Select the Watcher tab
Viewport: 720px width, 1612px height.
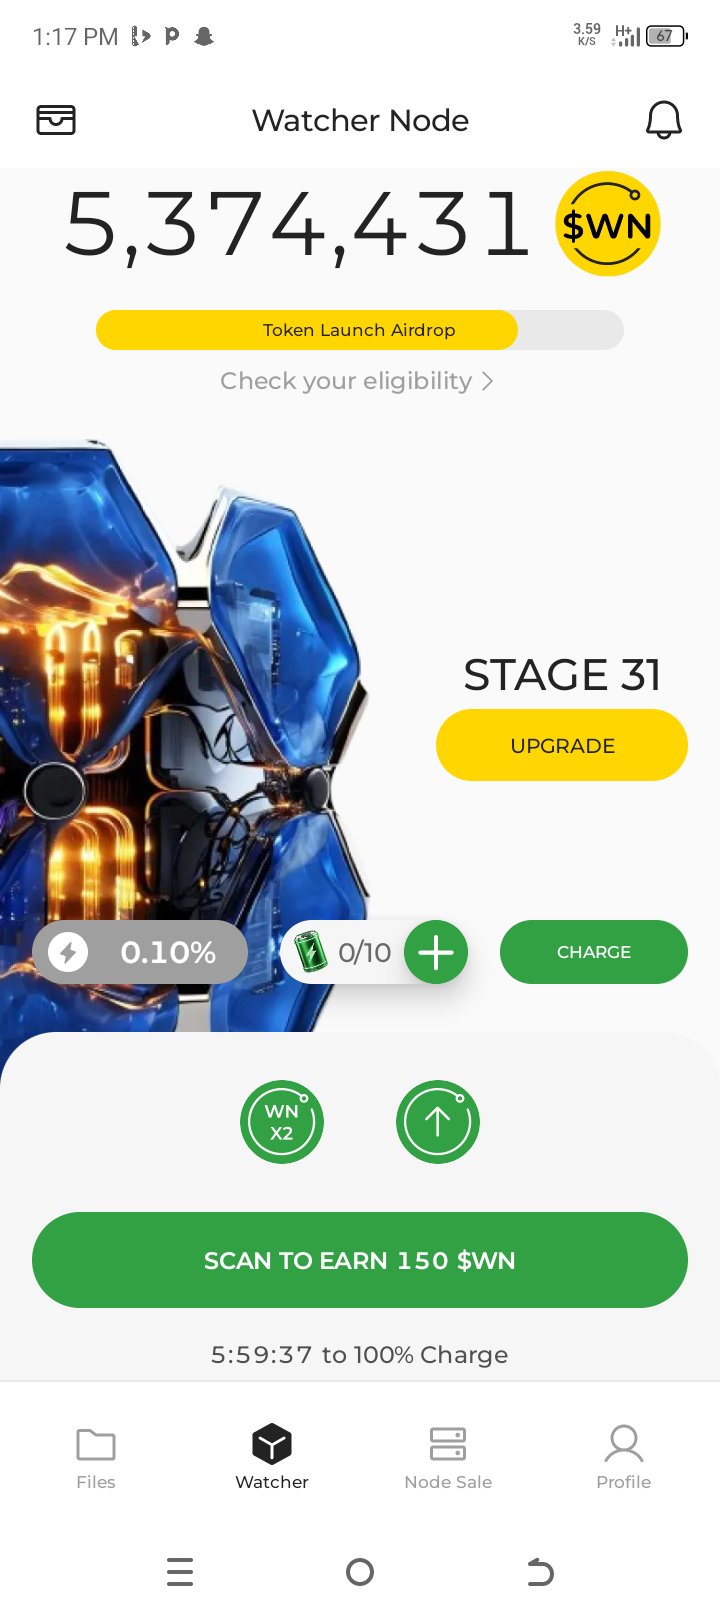pyautogui.click(x=272, y=1458)
